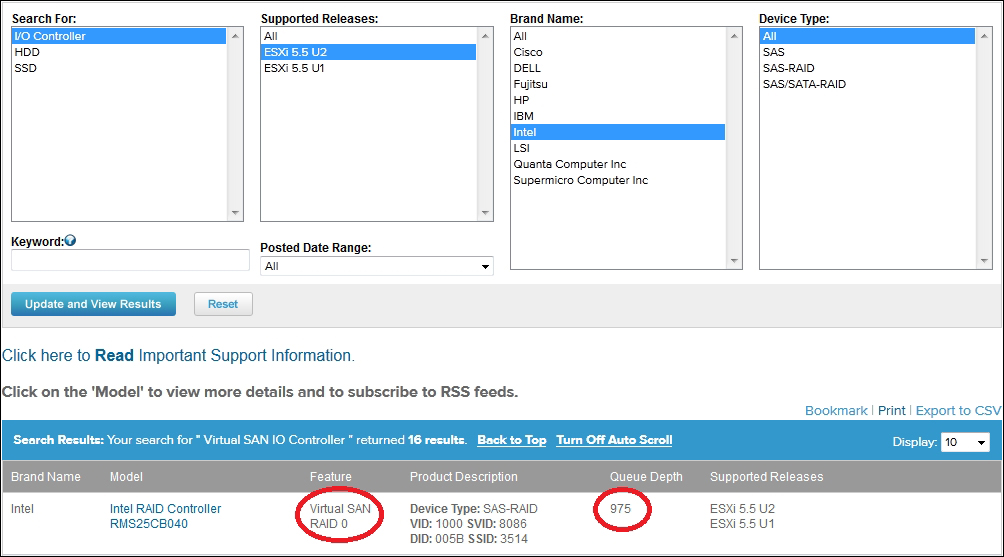Screen dimensions: 1004x557
Task: Select DELL brand
Action: pyautogui.click(x=618, y=68)
